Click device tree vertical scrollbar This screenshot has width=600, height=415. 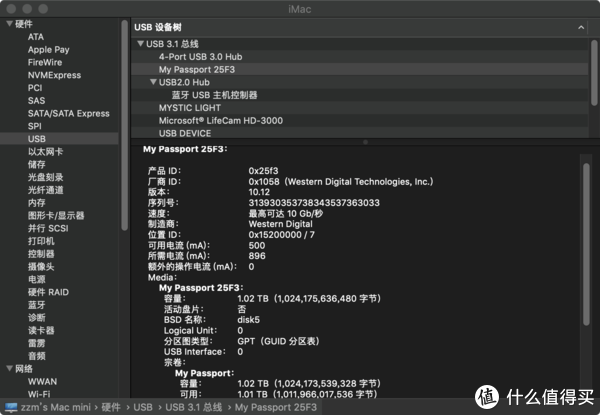click(594, 73)
